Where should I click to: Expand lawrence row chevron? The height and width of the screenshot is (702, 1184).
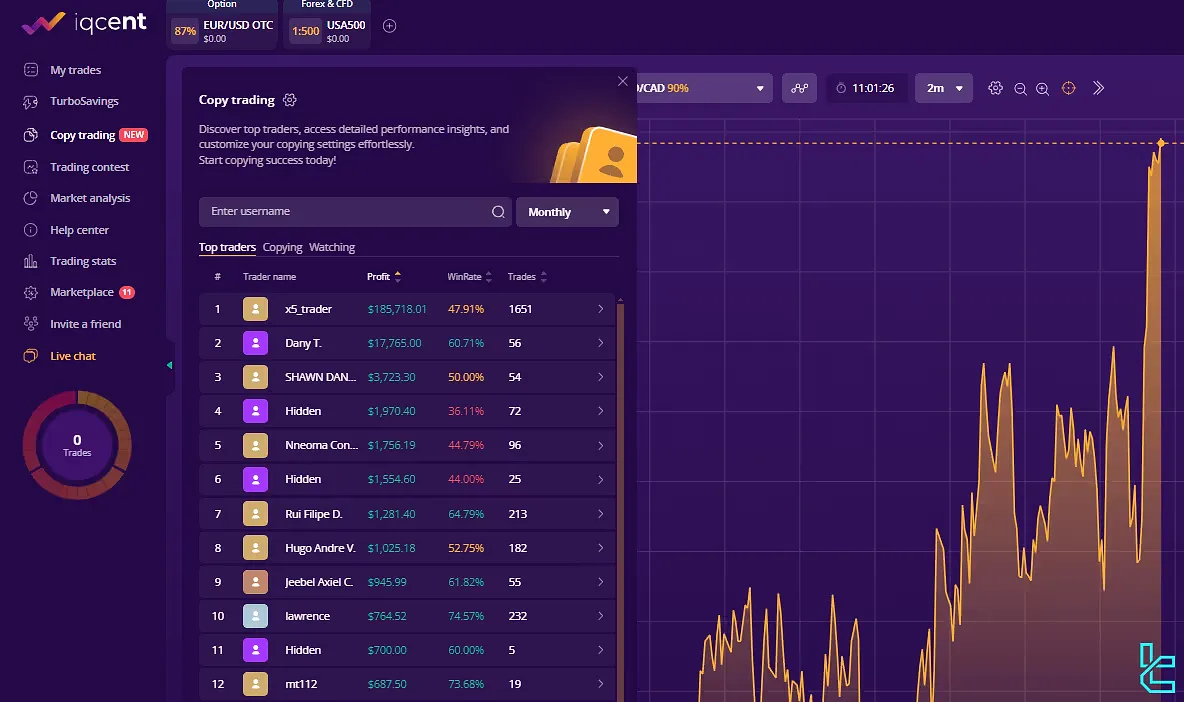601,616
